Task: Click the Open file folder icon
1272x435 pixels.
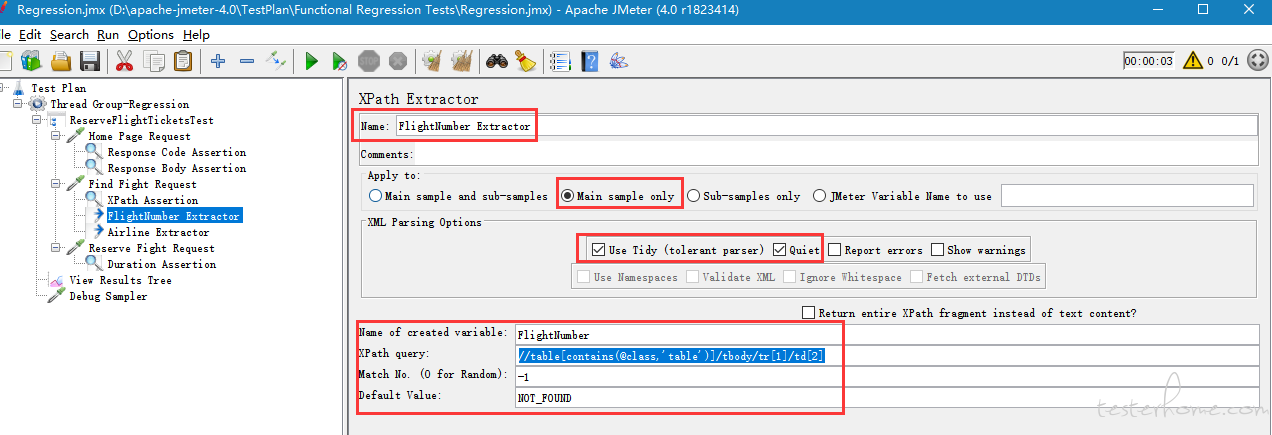Action: [61, 61]
